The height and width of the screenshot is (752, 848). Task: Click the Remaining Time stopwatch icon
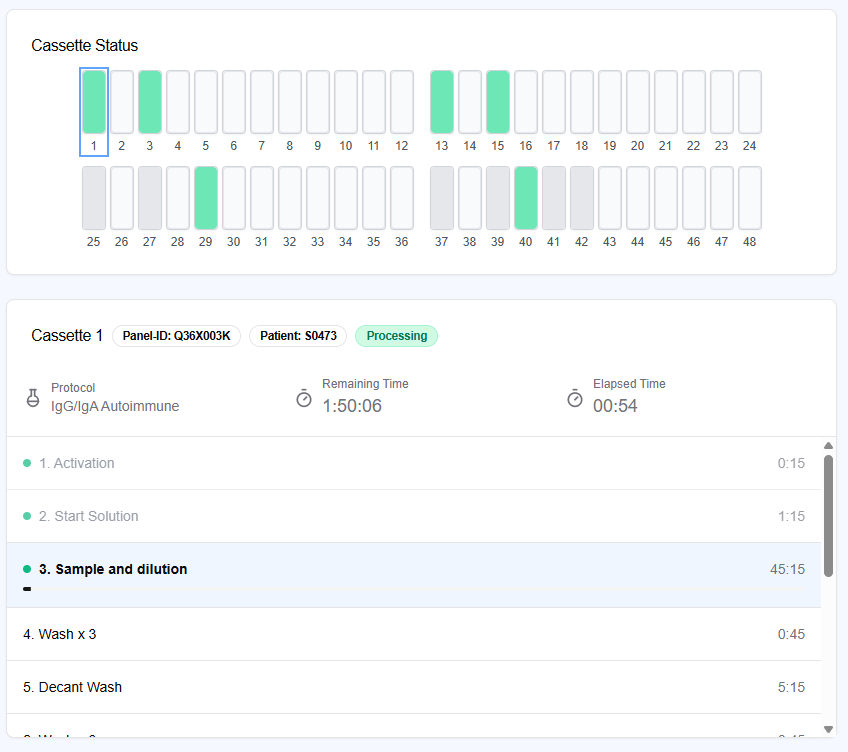click(304, 398)
